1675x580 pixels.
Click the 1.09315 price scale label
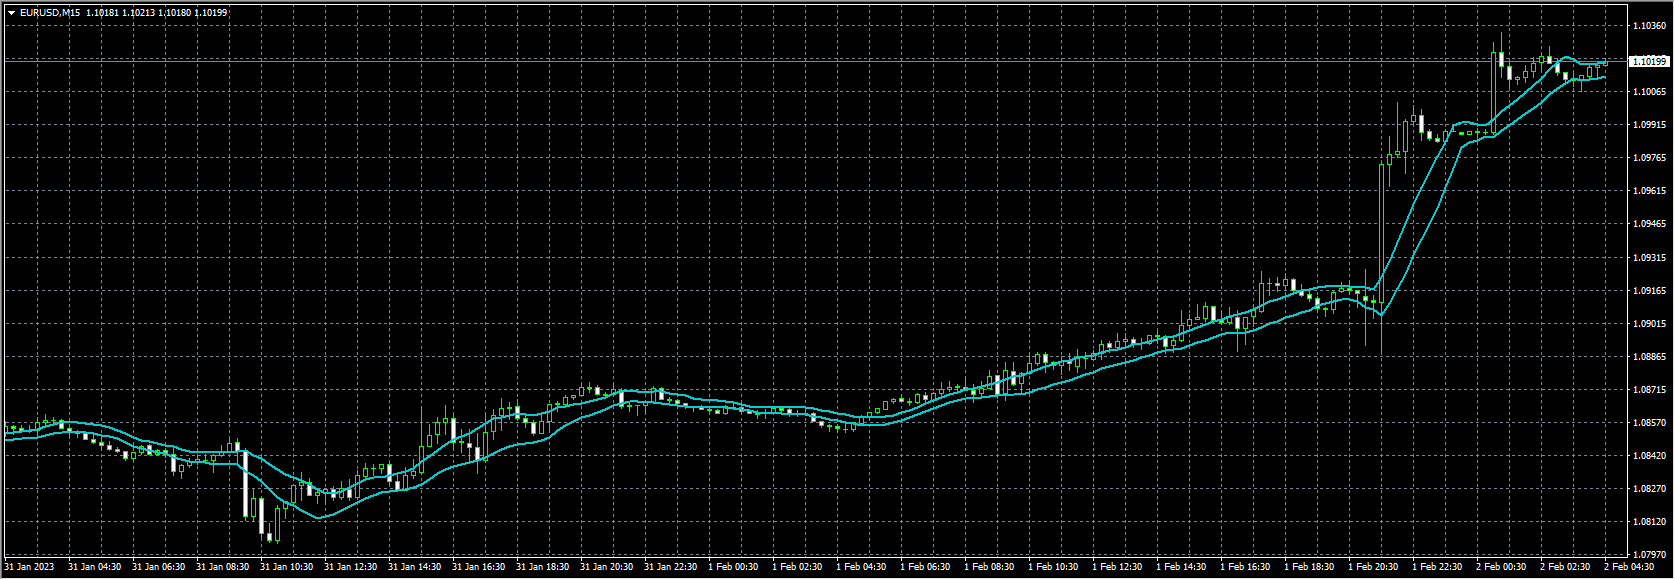click(x=1648, y=258)
